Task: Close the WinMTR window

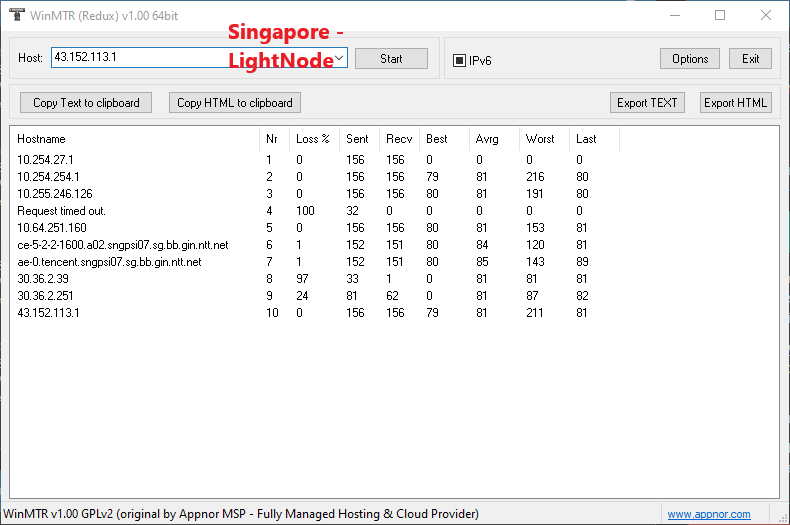Action: (x=766, y=16)
